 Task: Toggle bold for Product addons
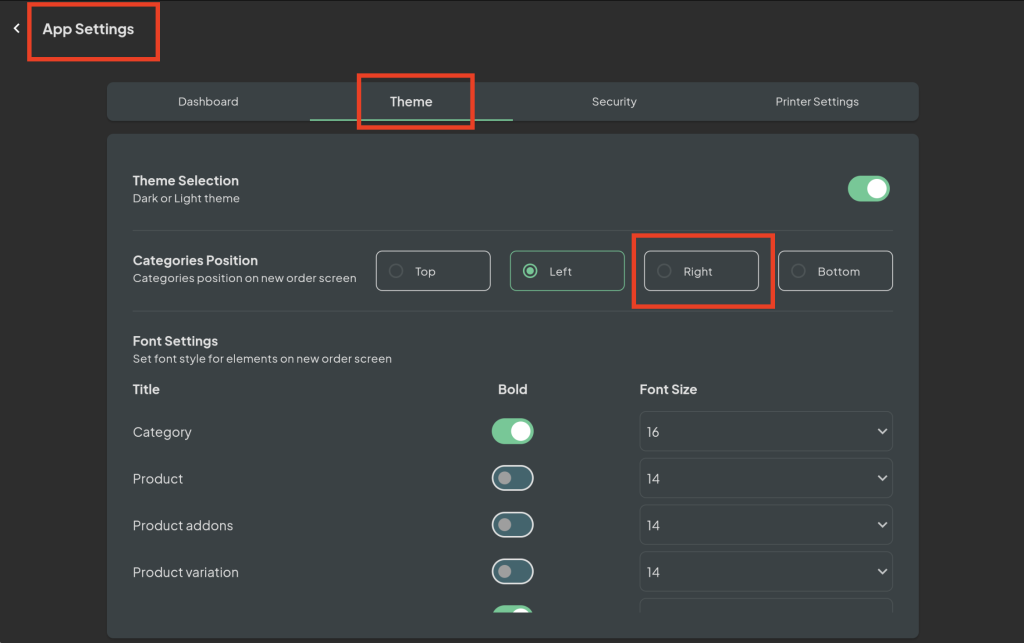click(512, 524)
